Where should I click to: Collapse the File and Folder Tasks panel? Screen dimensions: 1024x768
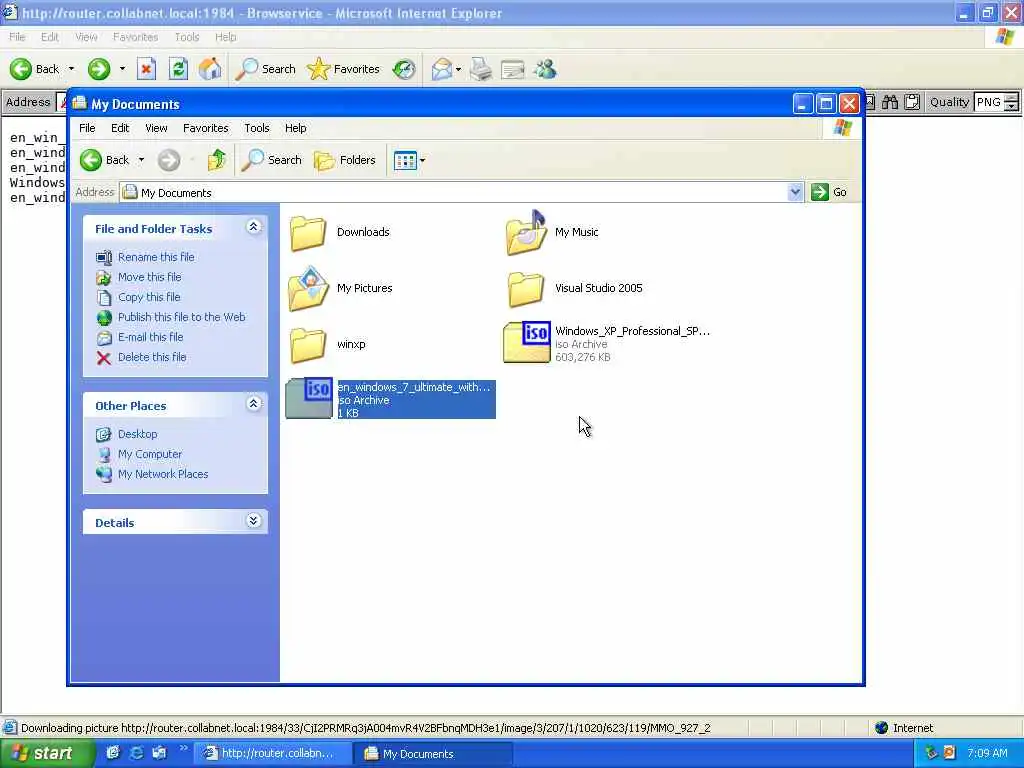(x=253, y=227)
